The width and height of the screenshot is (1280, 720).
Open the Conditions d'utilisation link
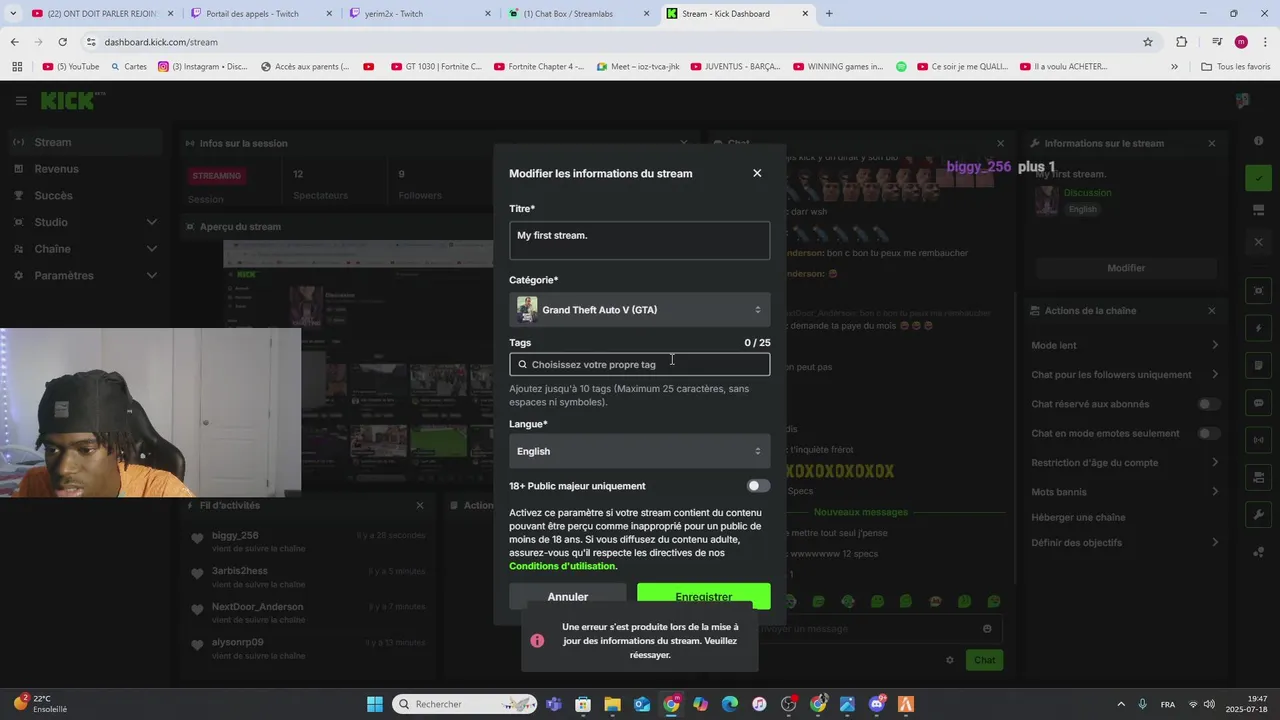point(563,566)
